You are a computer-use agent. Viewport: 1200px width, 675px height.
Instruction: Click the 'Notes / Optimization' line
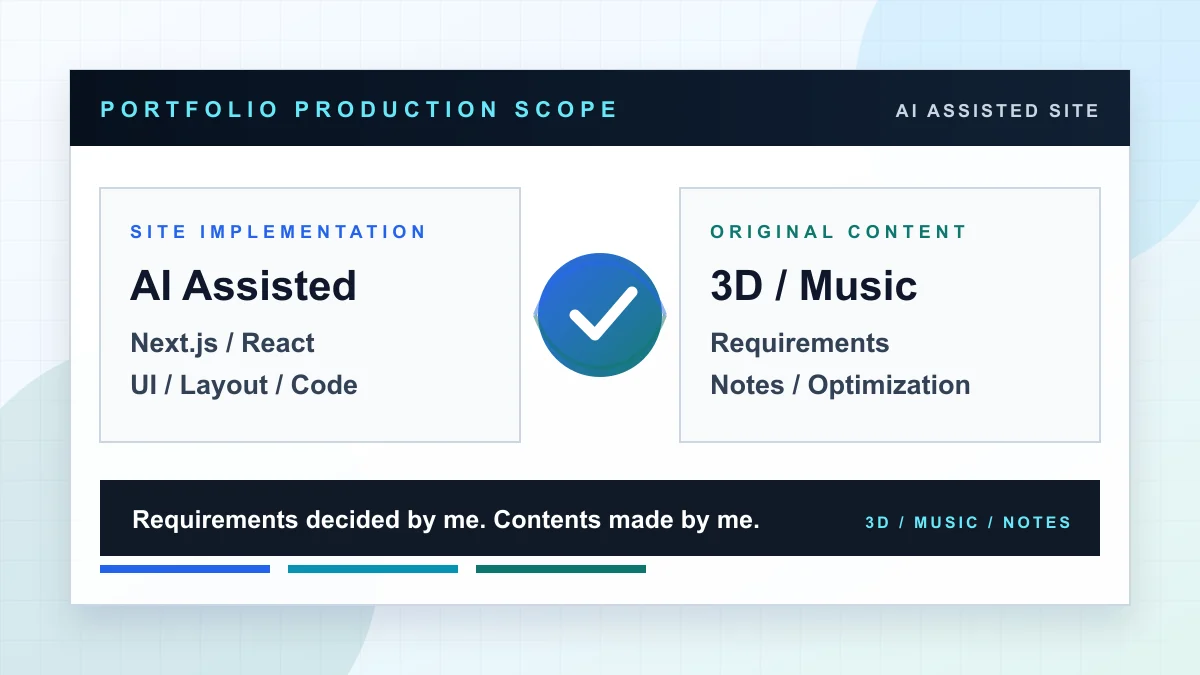point(840,385)
